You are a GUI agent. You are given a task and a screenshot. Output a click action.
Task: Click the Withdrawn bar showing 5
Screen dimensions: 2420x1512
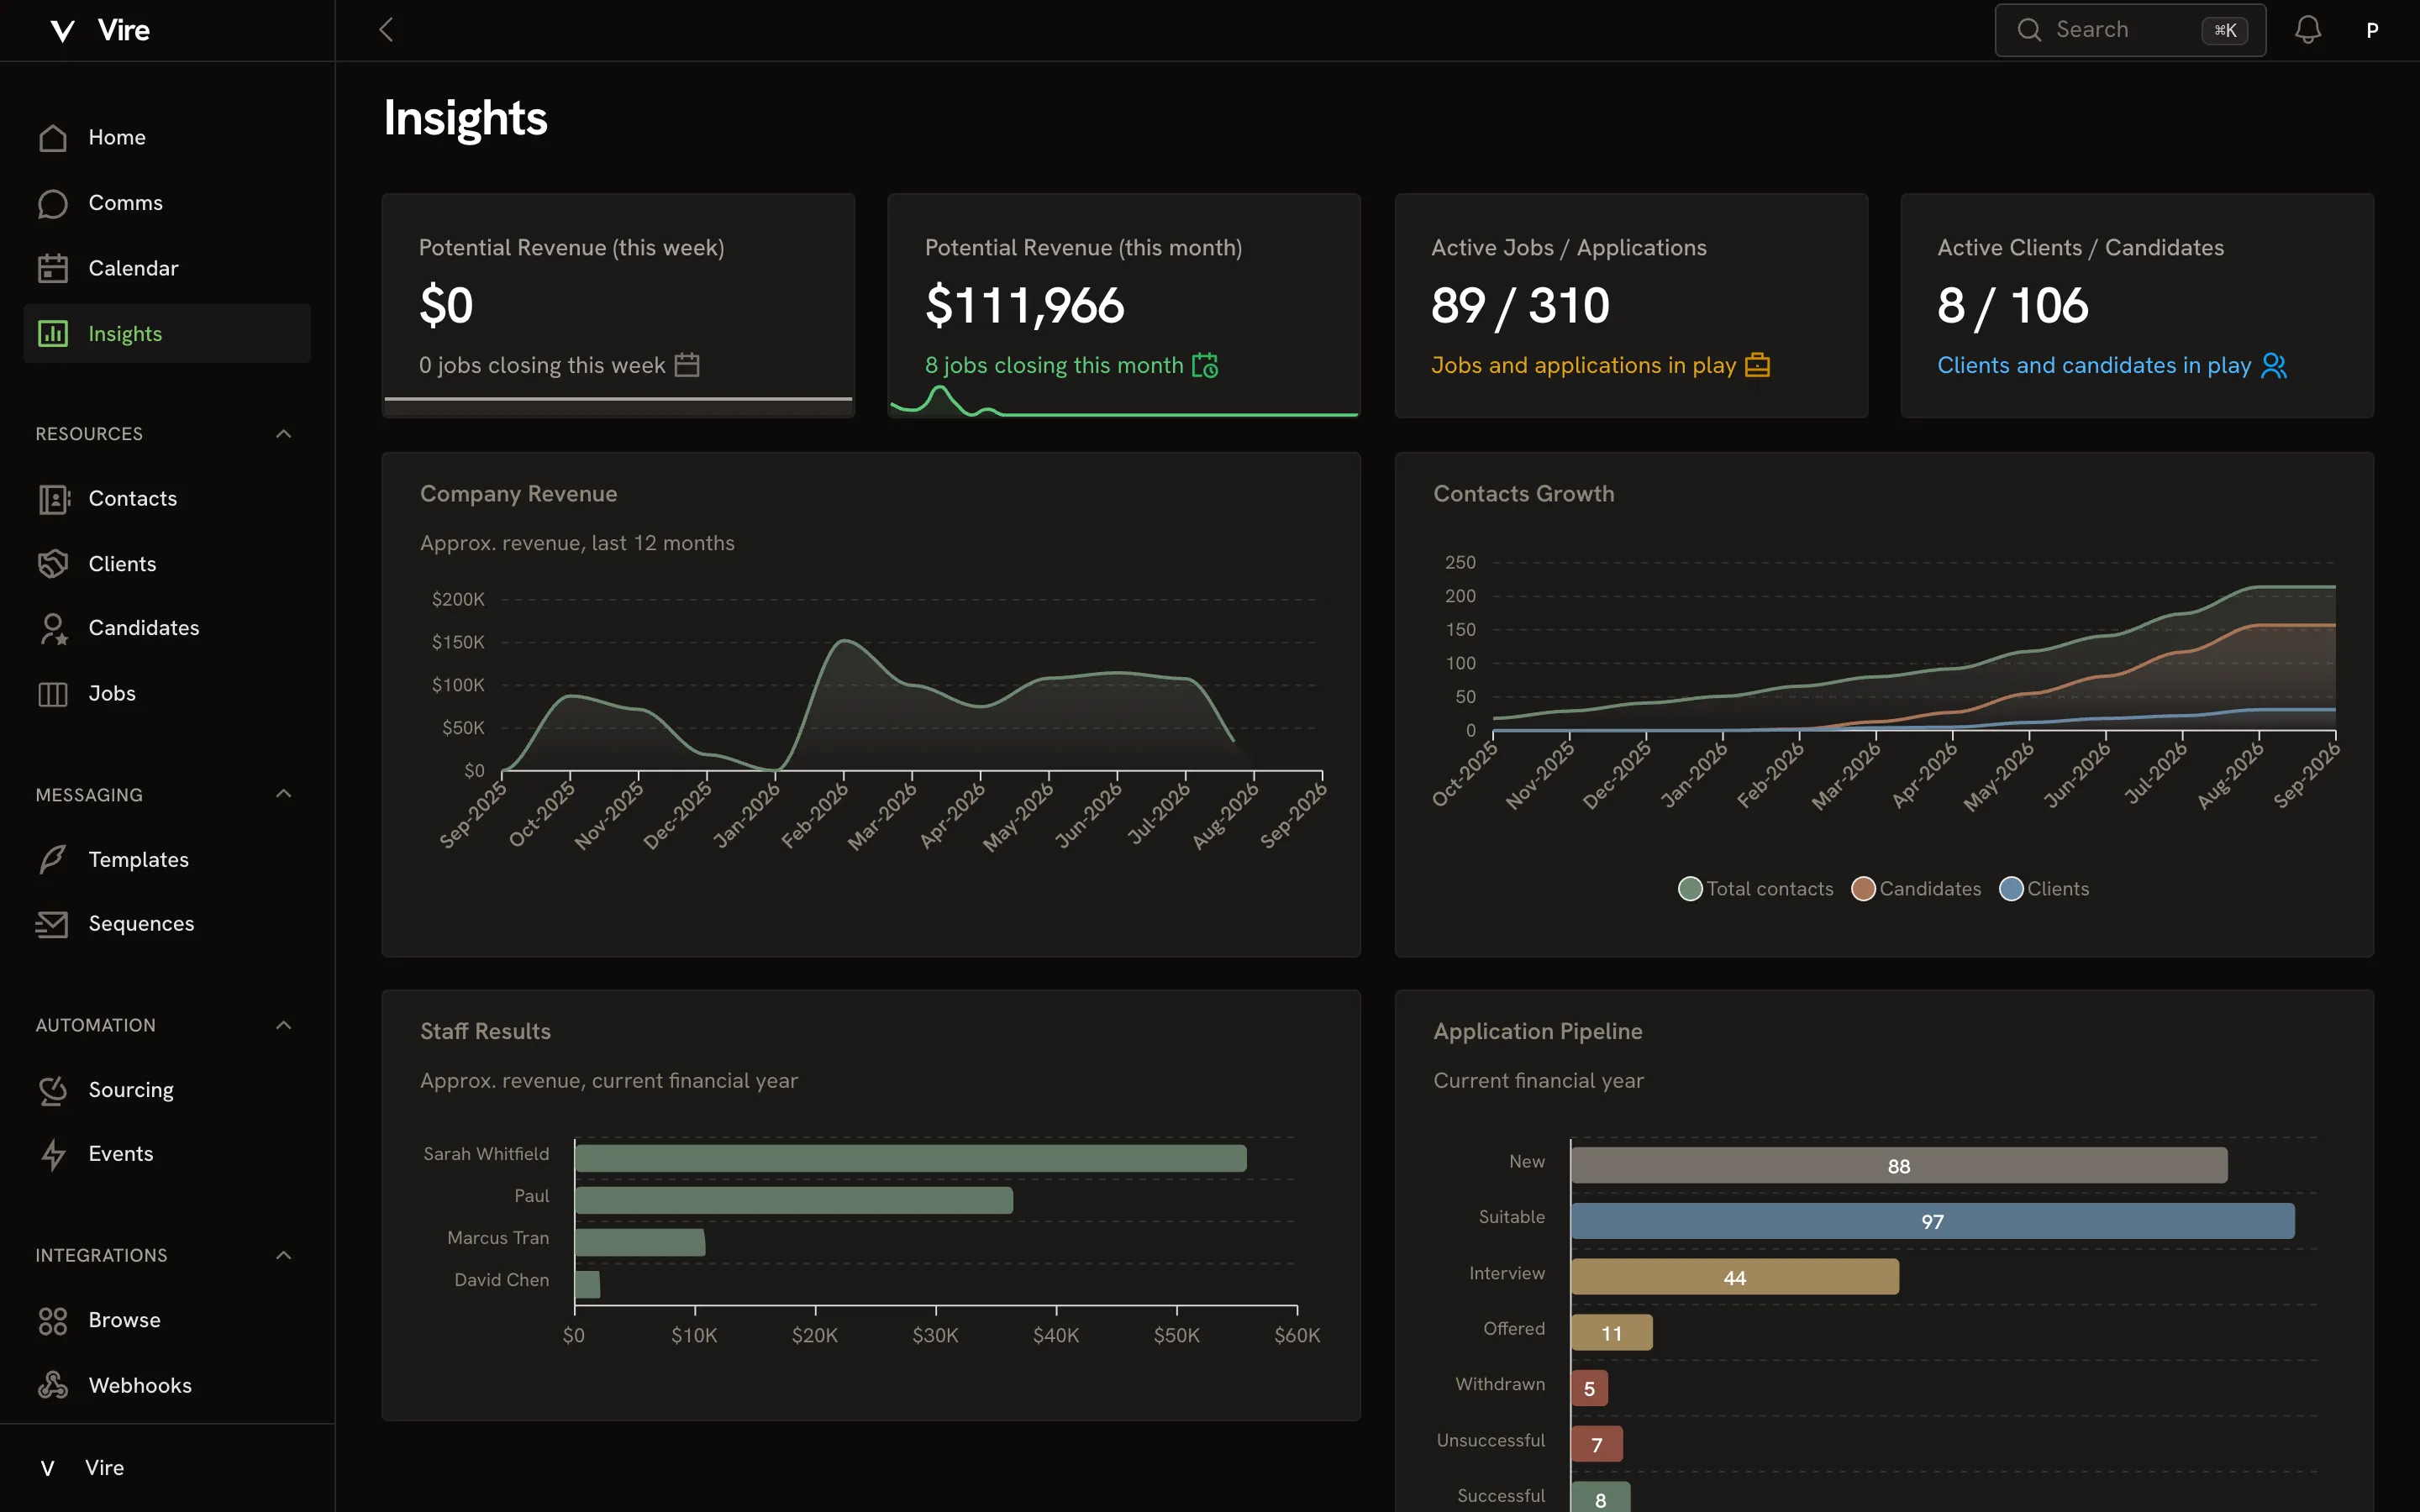pos(1589,1388)
